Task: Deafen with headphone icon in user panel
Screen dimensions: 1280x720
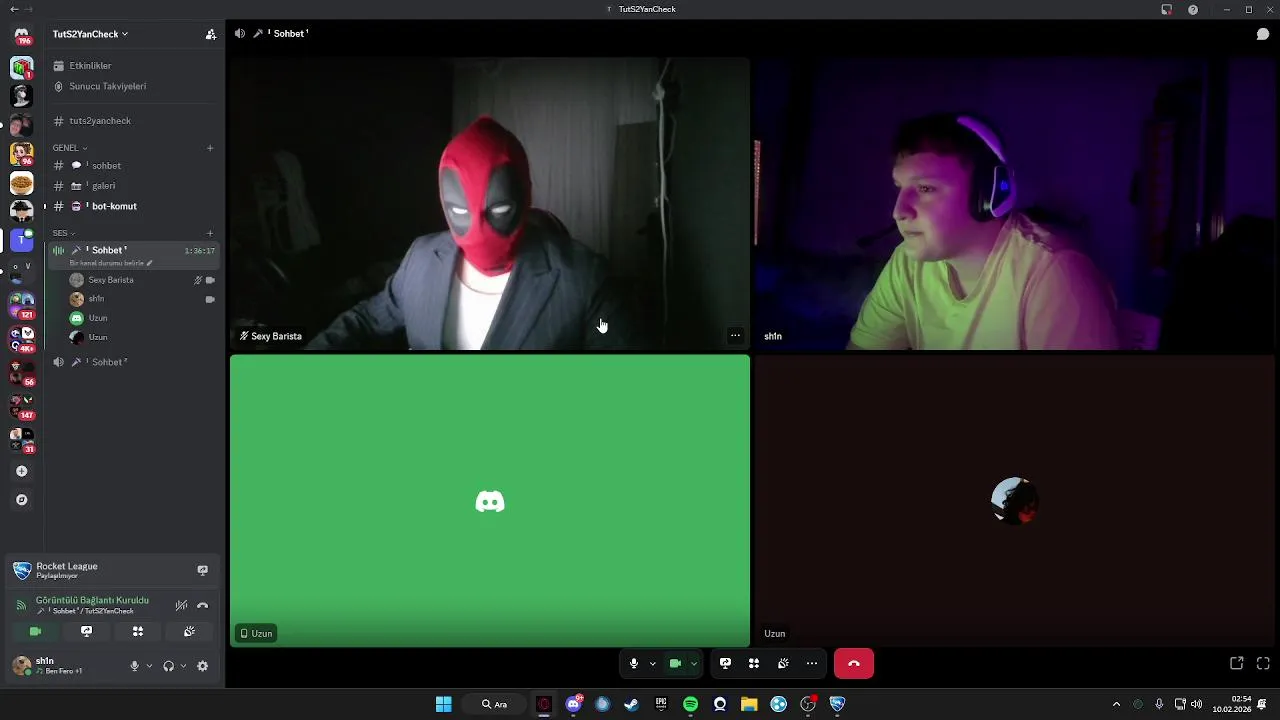Action: [168, 666]
